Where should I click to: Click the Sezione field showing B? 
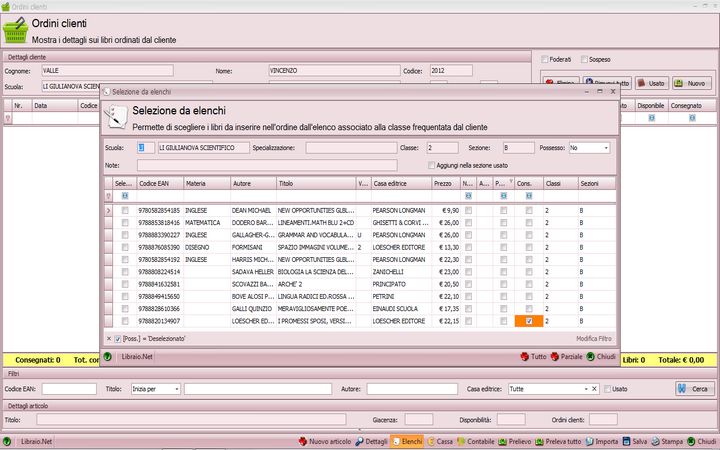518,148
